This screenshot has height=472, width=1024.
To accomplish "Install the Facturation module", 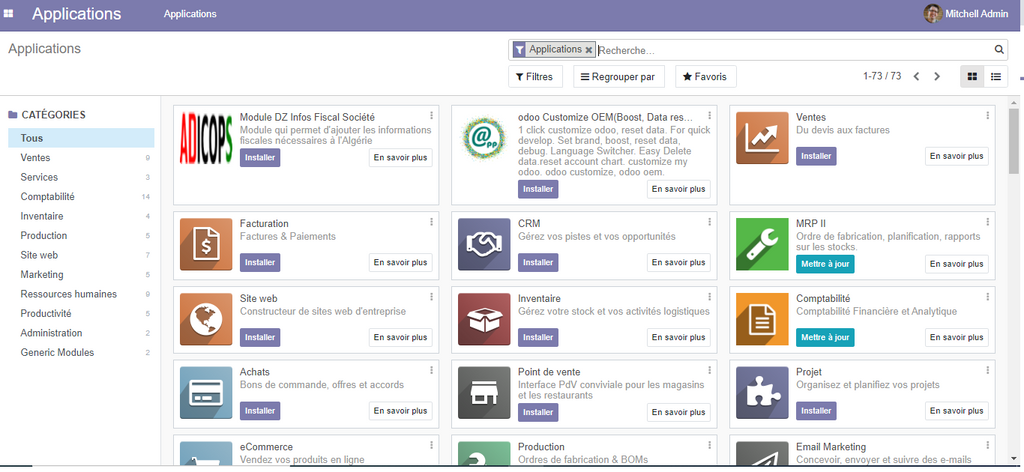I will (x=260, y=263).
